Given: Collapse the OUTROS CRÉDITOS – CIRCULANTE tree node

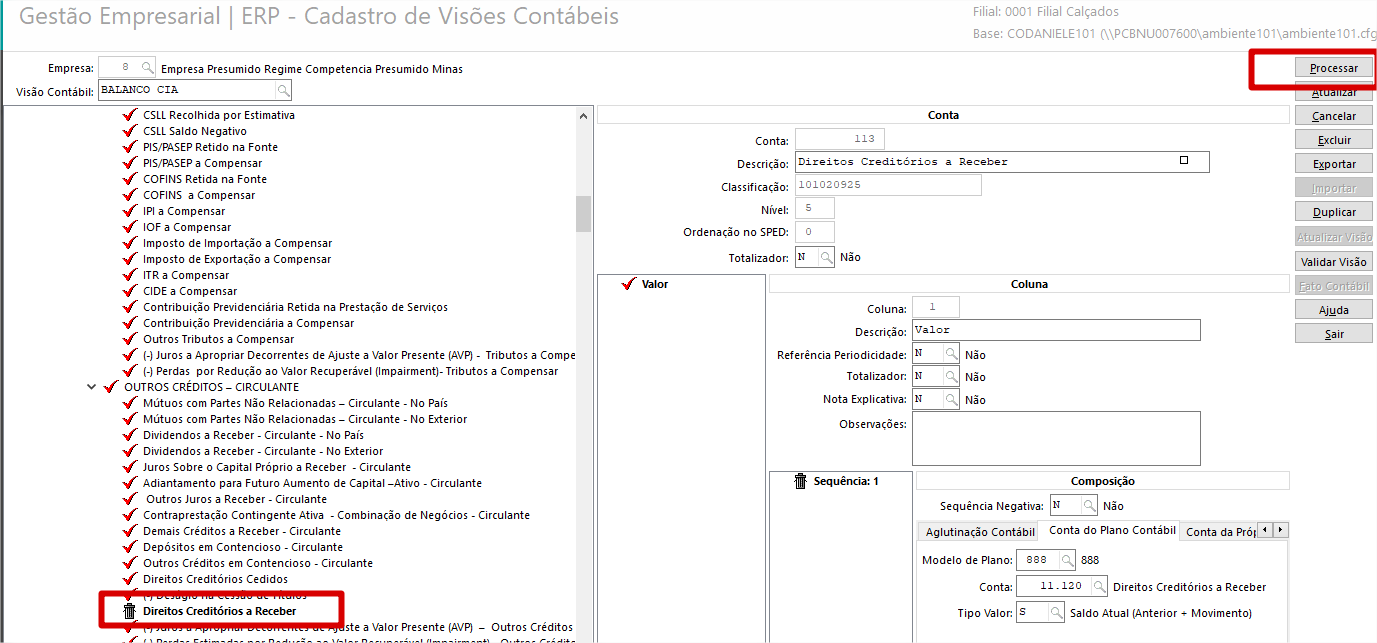Looking at the screenshot, I should coord(92,387).
